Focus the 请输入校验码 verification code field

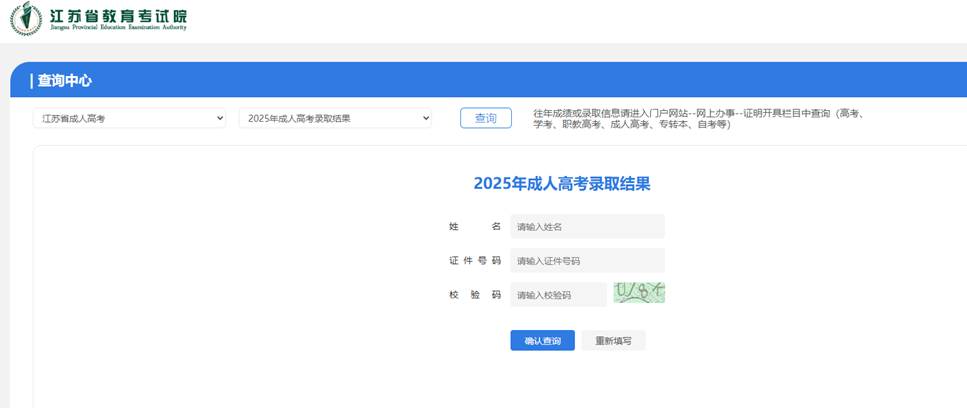click(558, 295)
